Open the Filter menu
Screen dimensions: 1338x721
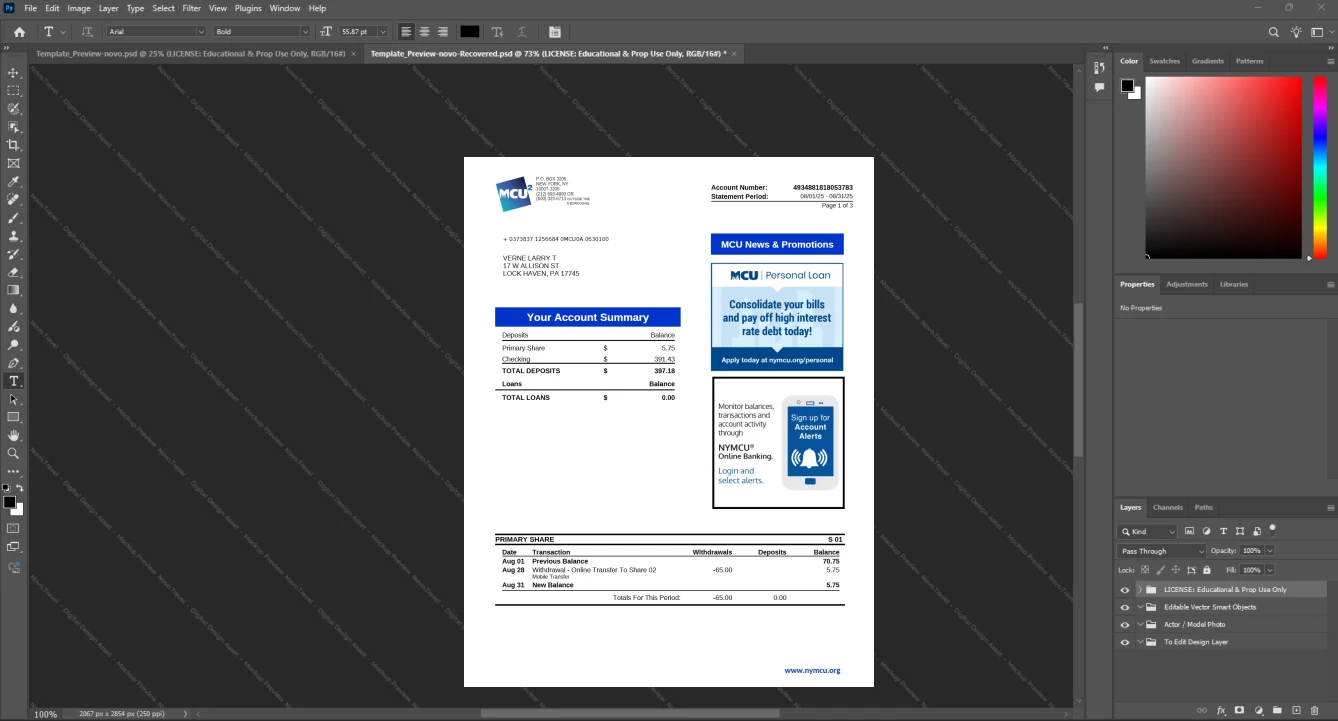pos(191,8)
